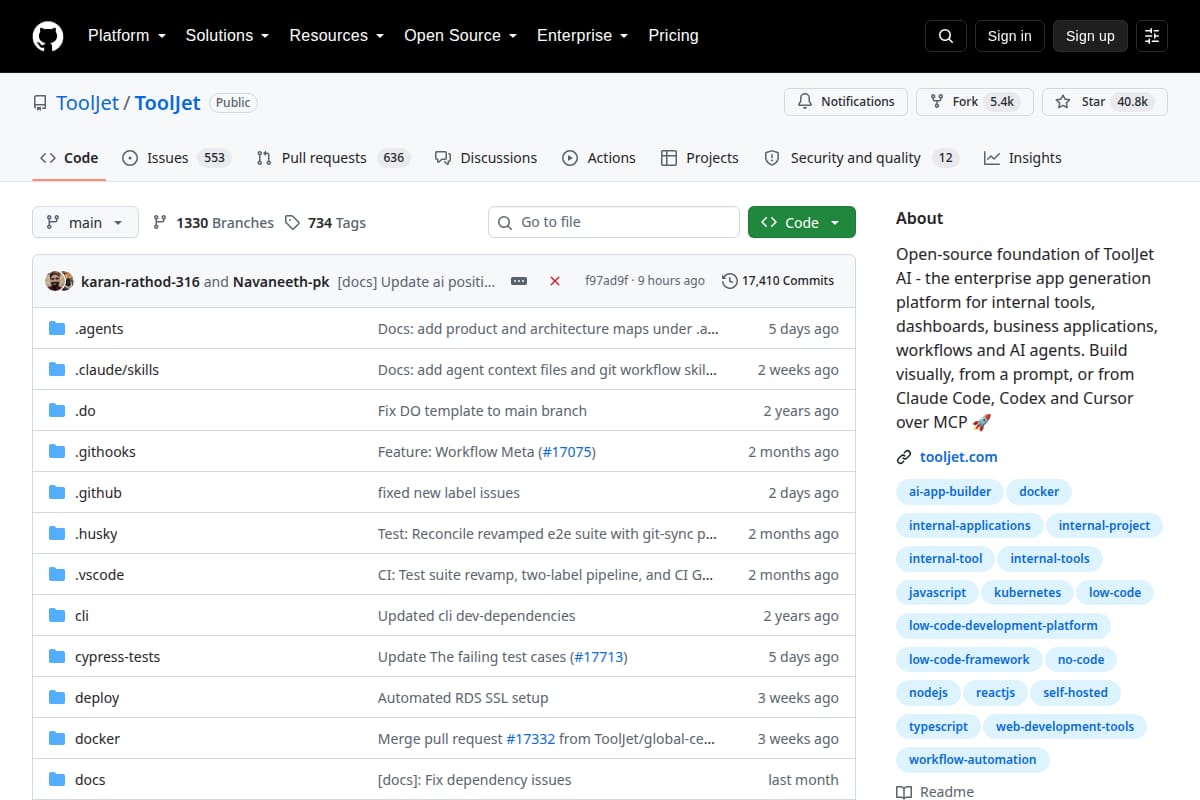This screenshot has width=1200, height=800.
Task: Open the 'Updated cli dev-dependencies' commit message
Action: (x=477, y=616)
